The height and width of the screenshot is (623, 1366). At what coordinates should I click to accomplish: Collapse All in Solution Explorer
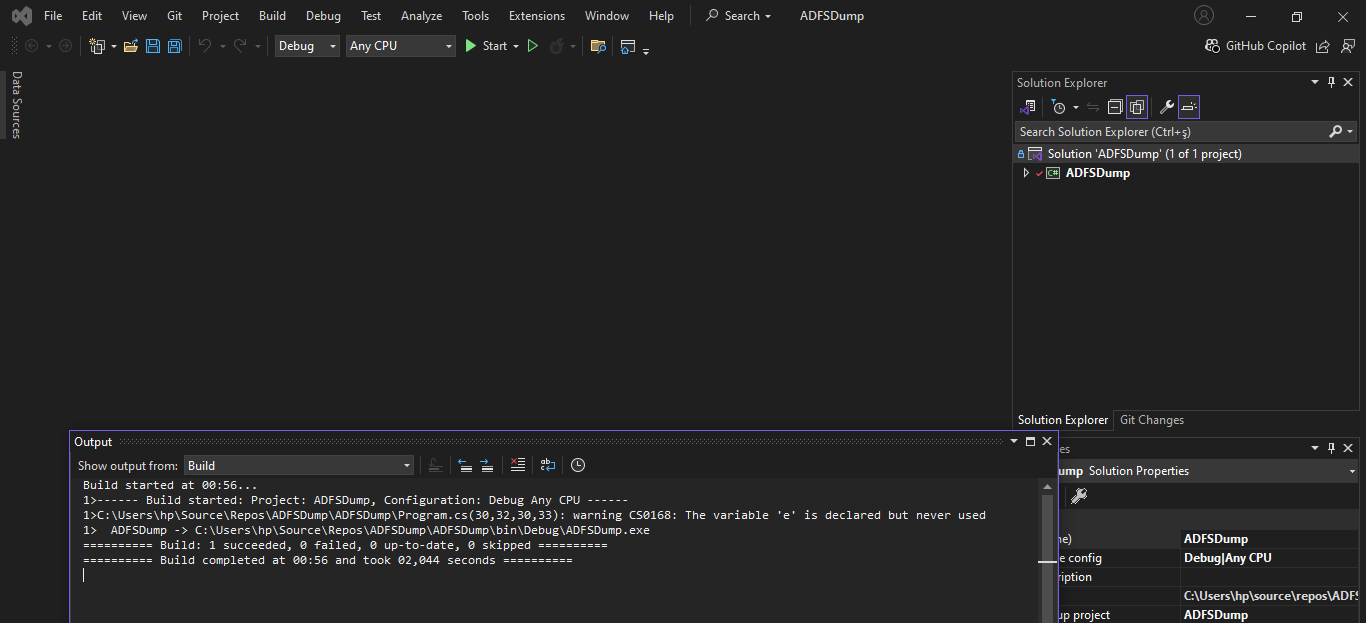(1115, 107)
